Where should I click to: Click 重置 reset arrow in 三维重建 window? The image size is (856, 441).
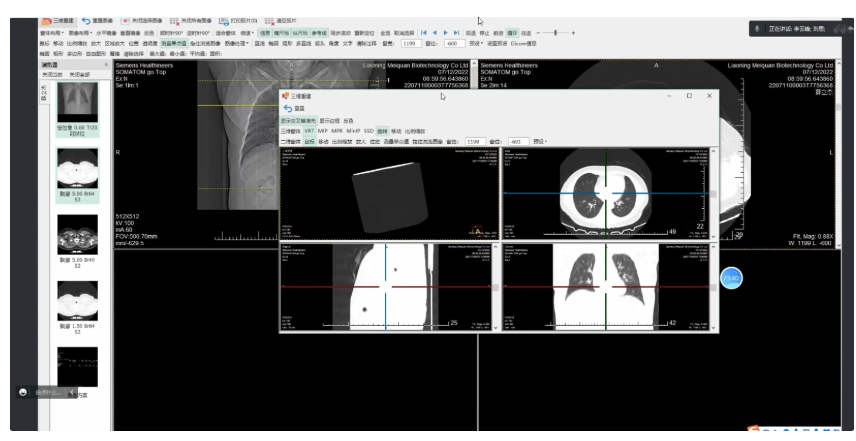pos(288,108)
